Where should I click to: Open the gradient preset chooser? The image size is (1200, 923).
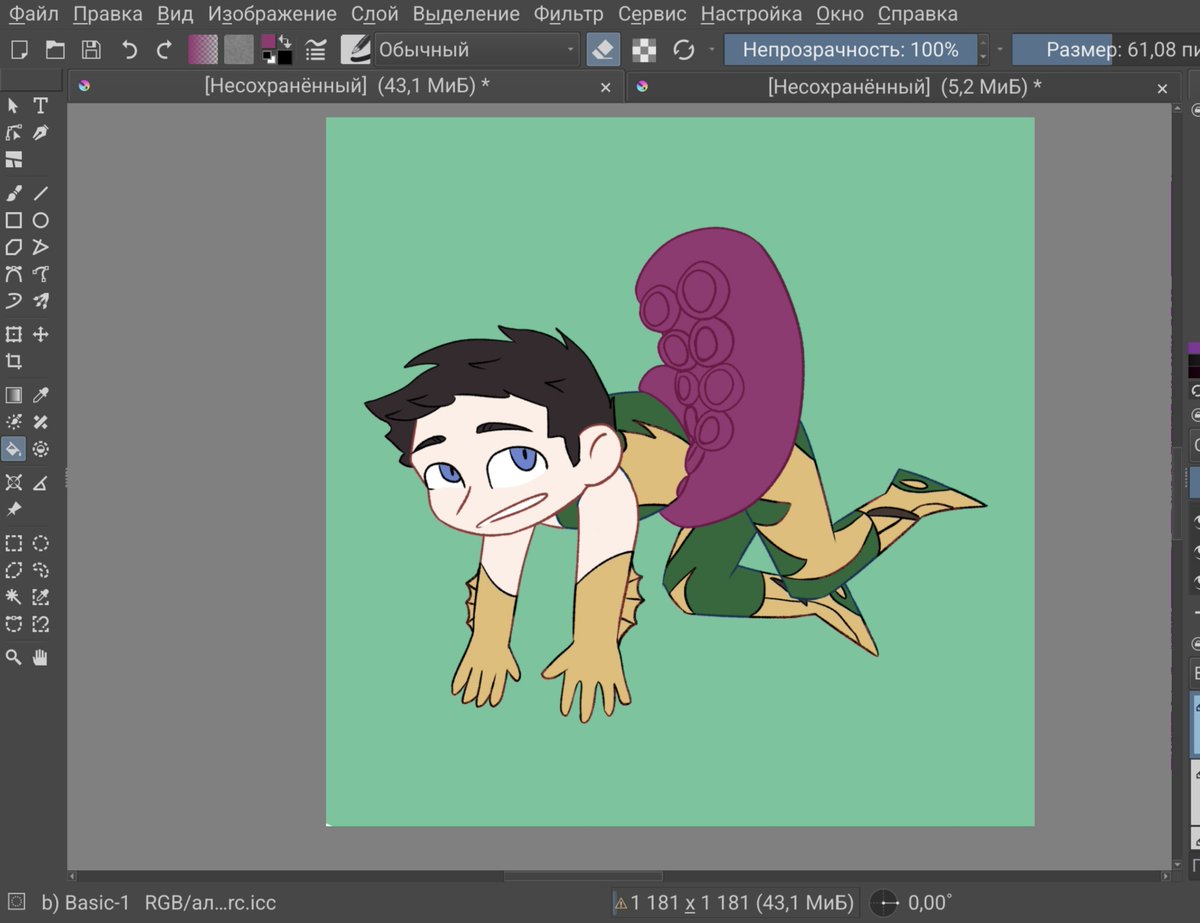coord(203,49)
